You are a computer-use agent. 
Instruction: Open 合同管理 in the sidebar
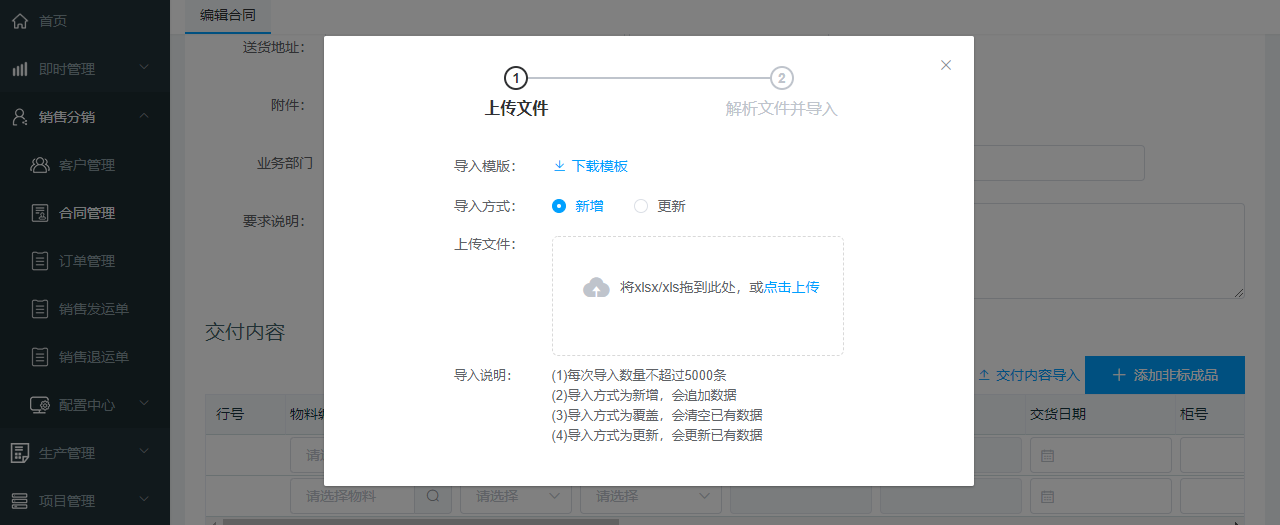pos(85,213)
